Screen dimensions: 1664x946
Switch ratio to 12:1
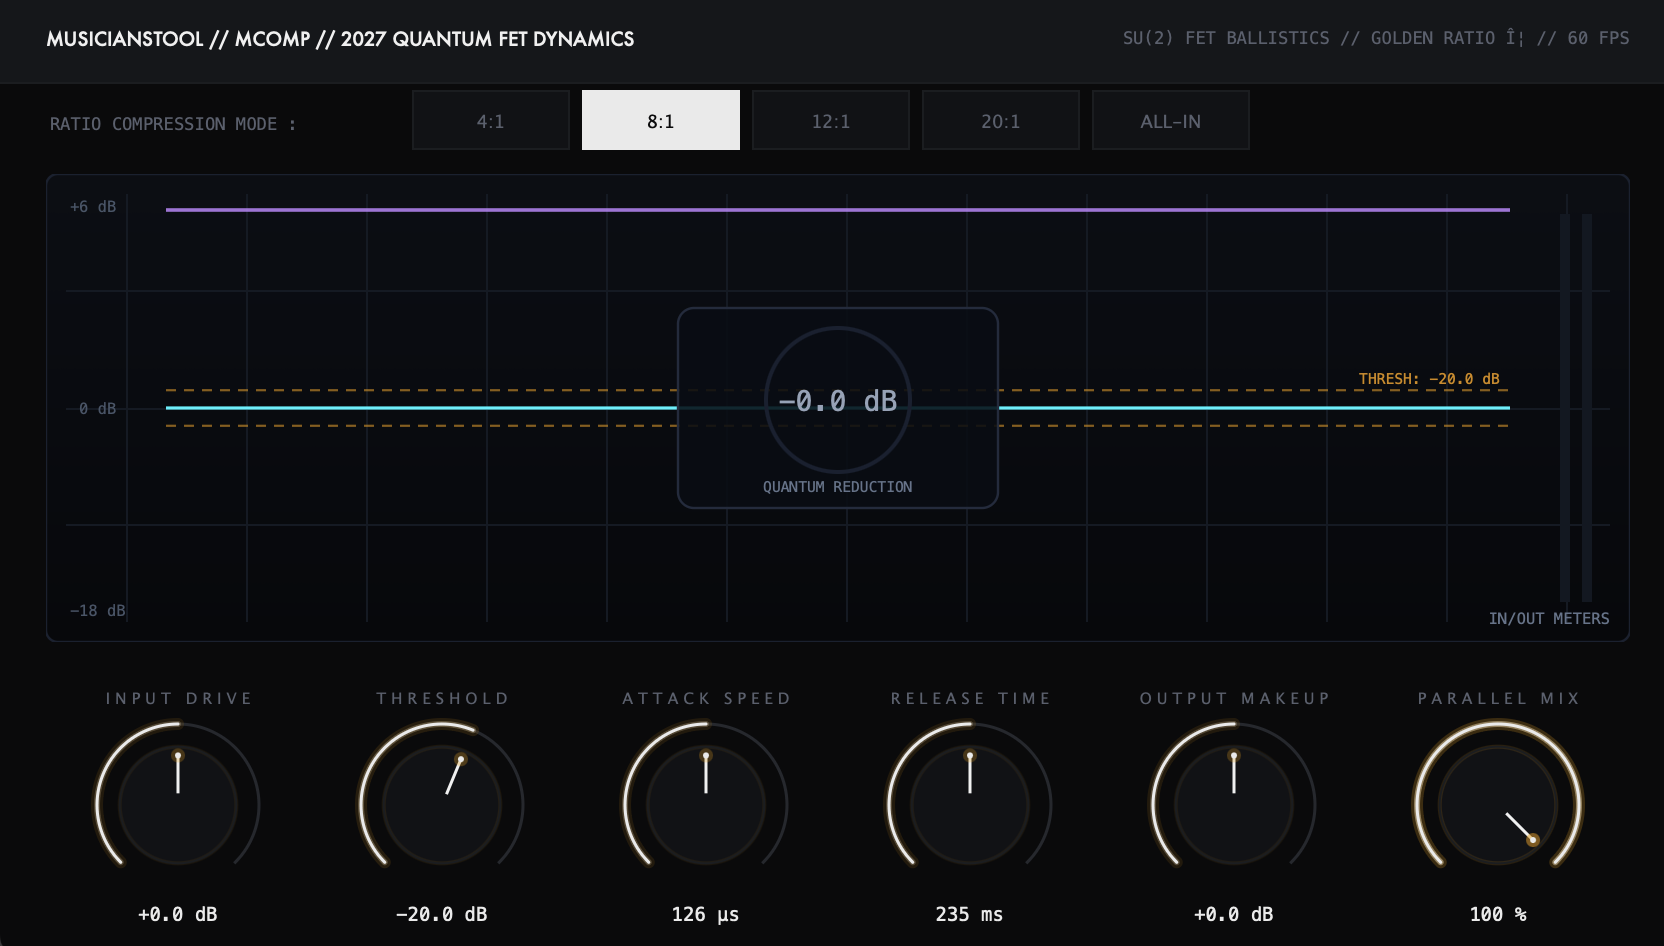[x=831, y=120]
